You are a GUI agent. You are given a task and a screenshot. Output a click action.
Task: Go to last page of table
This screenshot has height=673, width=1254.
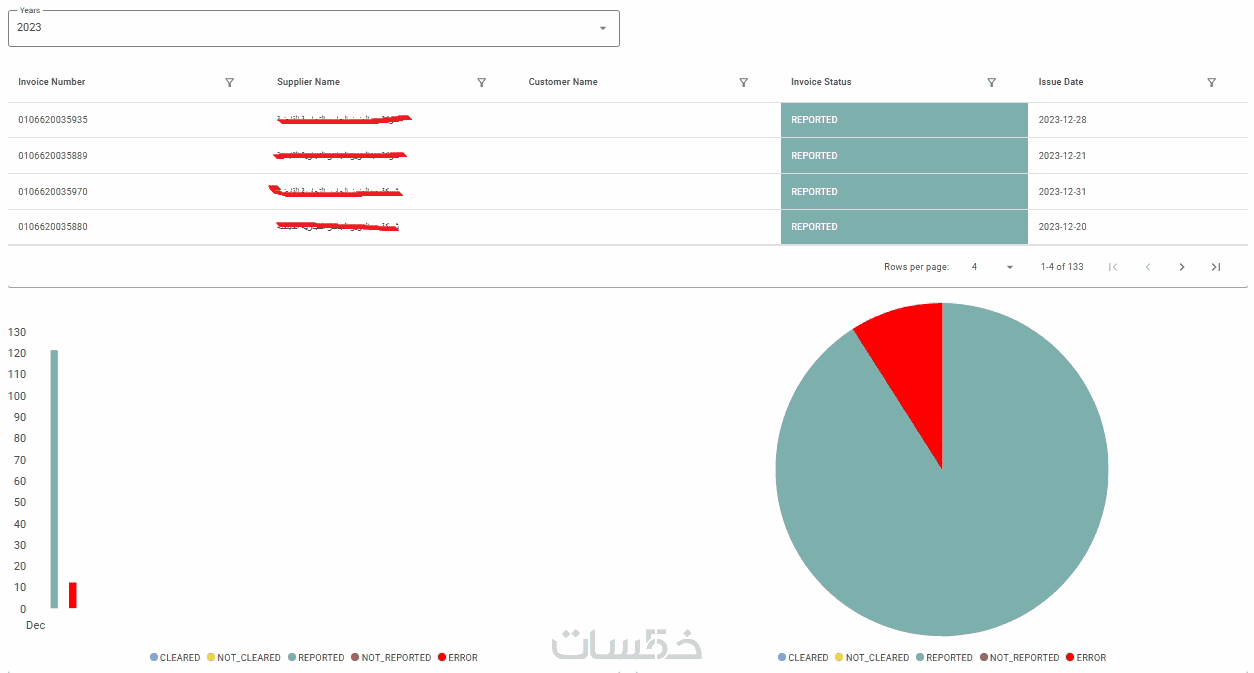coord(1216,267)
